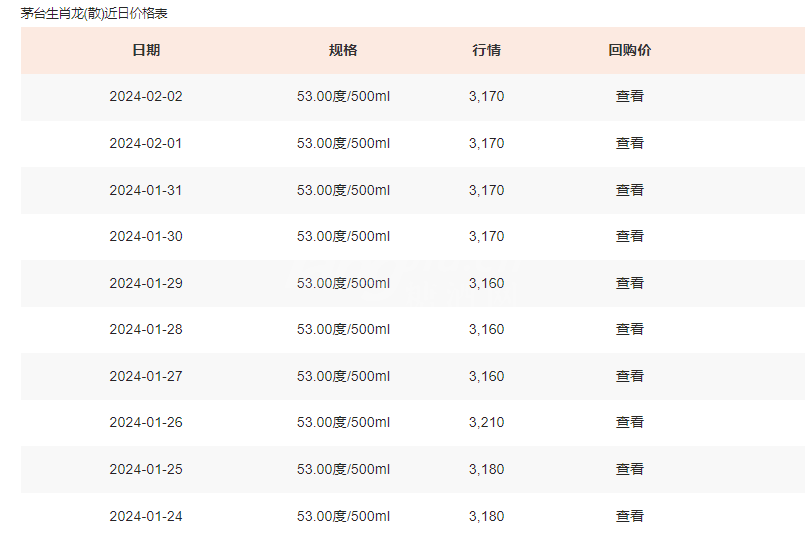This screenshot has width=805, height=554.
Task: Open 查看 link for 2024-02-01 row
Action: (629, 143)
